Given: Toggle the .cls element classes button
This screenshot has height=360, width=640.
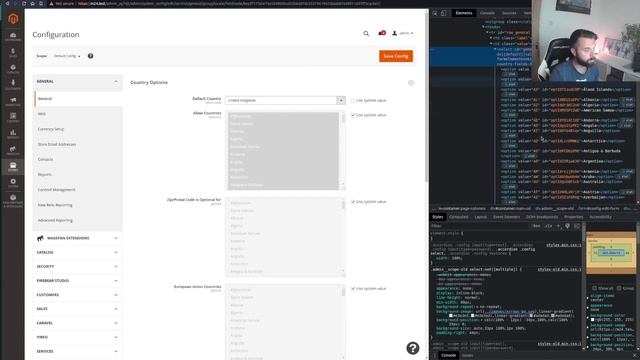Looking at the screenshot, I should (x=548, y=226).
